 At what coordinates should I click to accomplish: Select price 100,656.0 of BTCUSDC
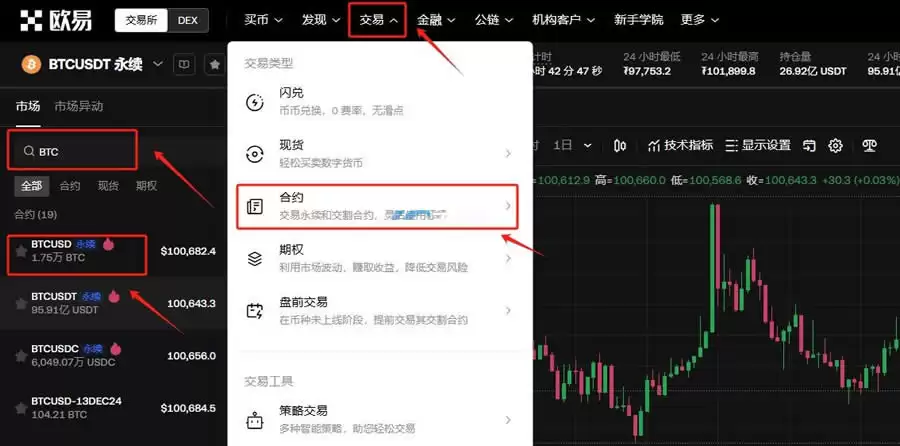click(192, 356)
